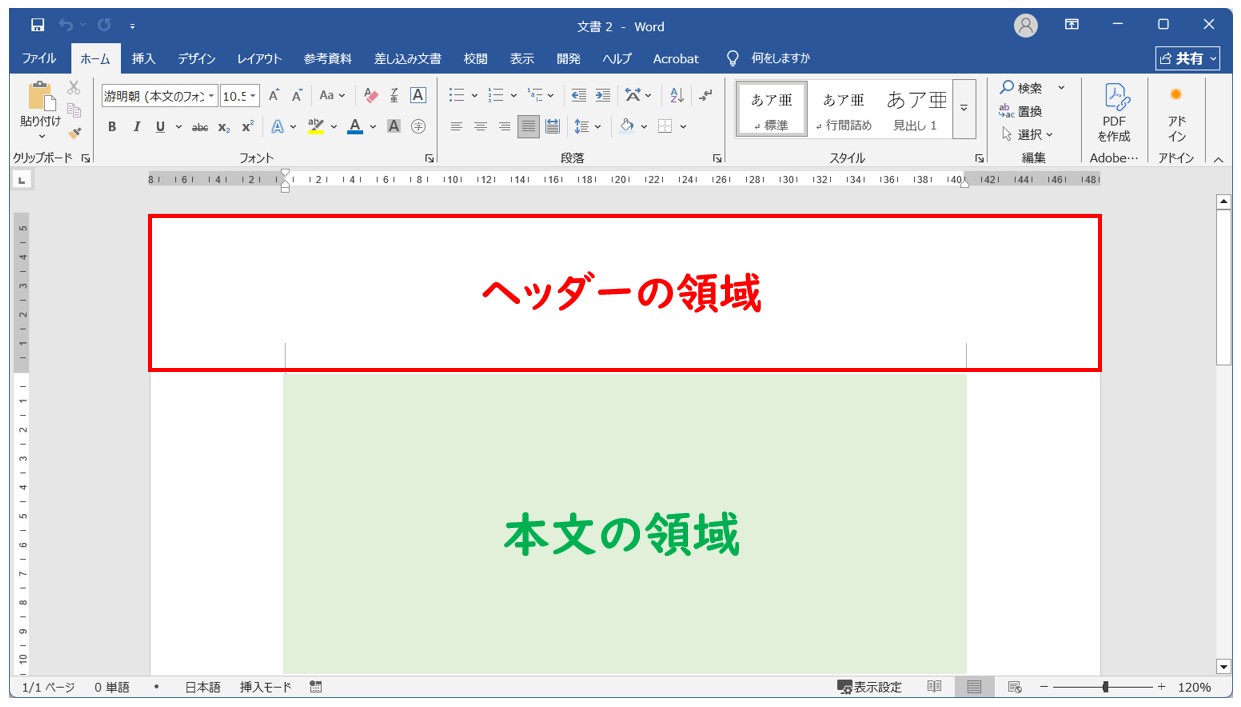
Task: Decrease font size with shrink font icon
Action: (297, 96)
